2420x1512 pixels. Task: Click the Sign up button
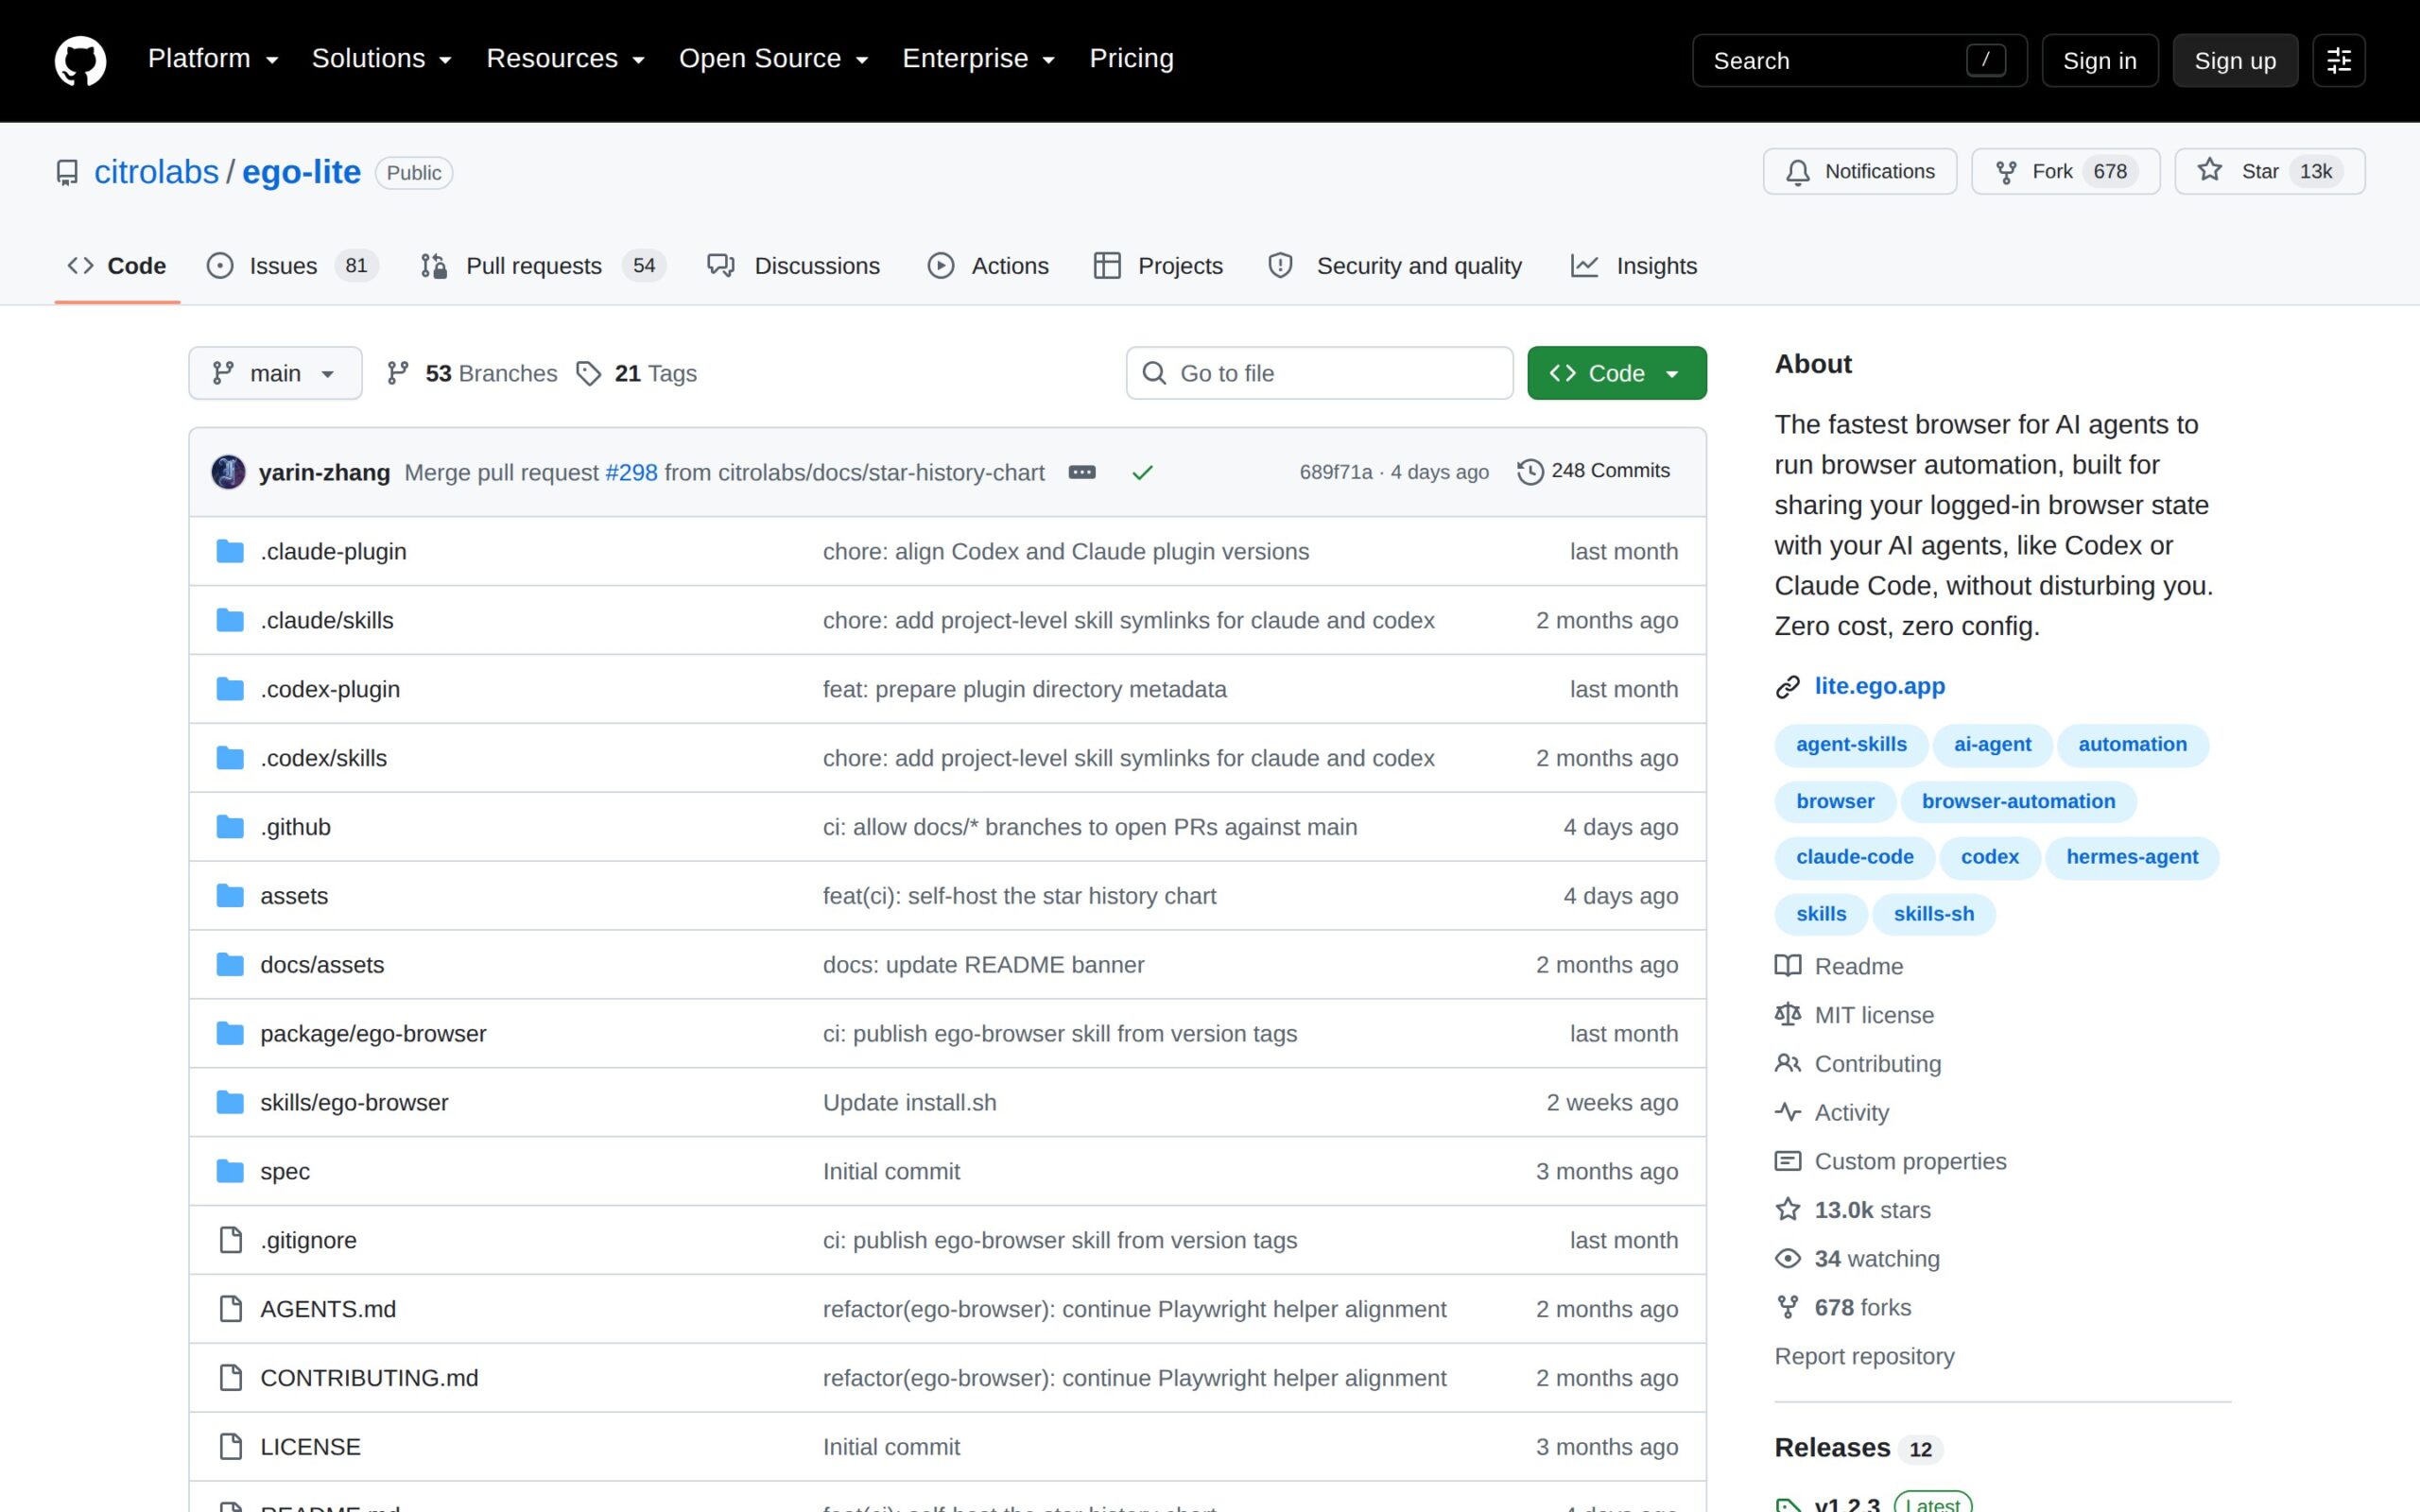click(2234, 60)
